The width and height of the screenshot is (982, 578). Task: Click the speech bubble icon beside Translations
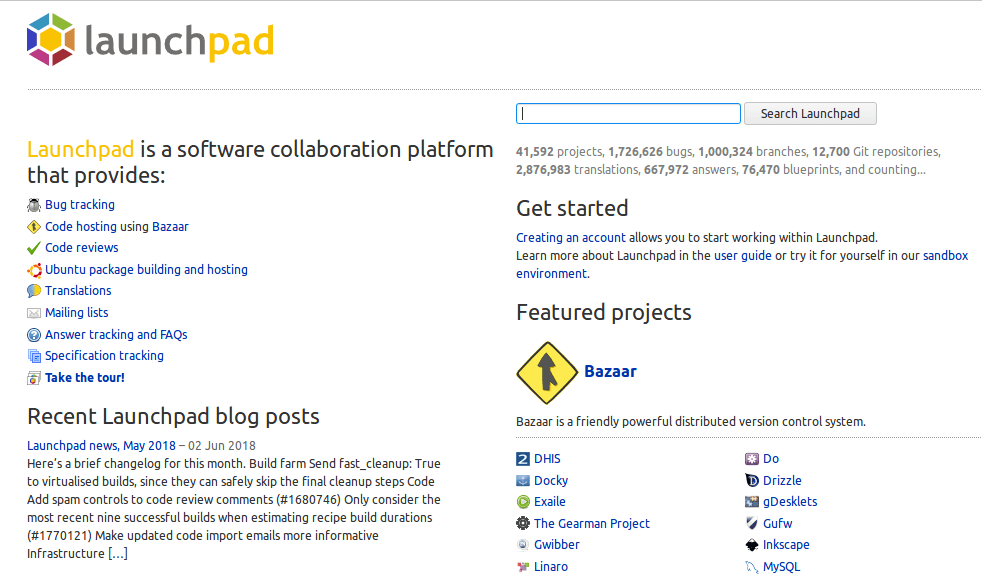pos(34,291)
